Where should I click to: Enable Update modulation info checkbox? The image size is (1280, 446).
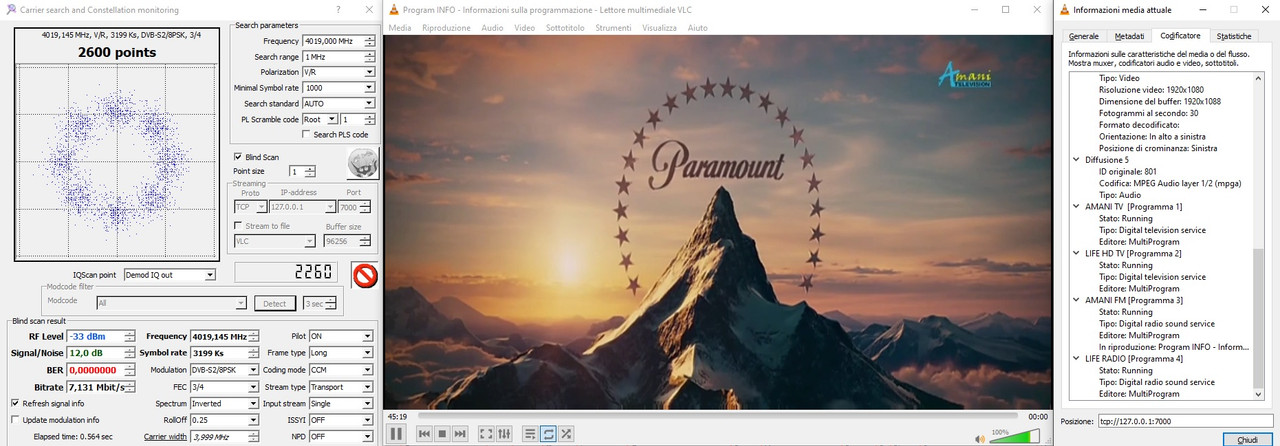pyautogui.click(x=15, y=419)
